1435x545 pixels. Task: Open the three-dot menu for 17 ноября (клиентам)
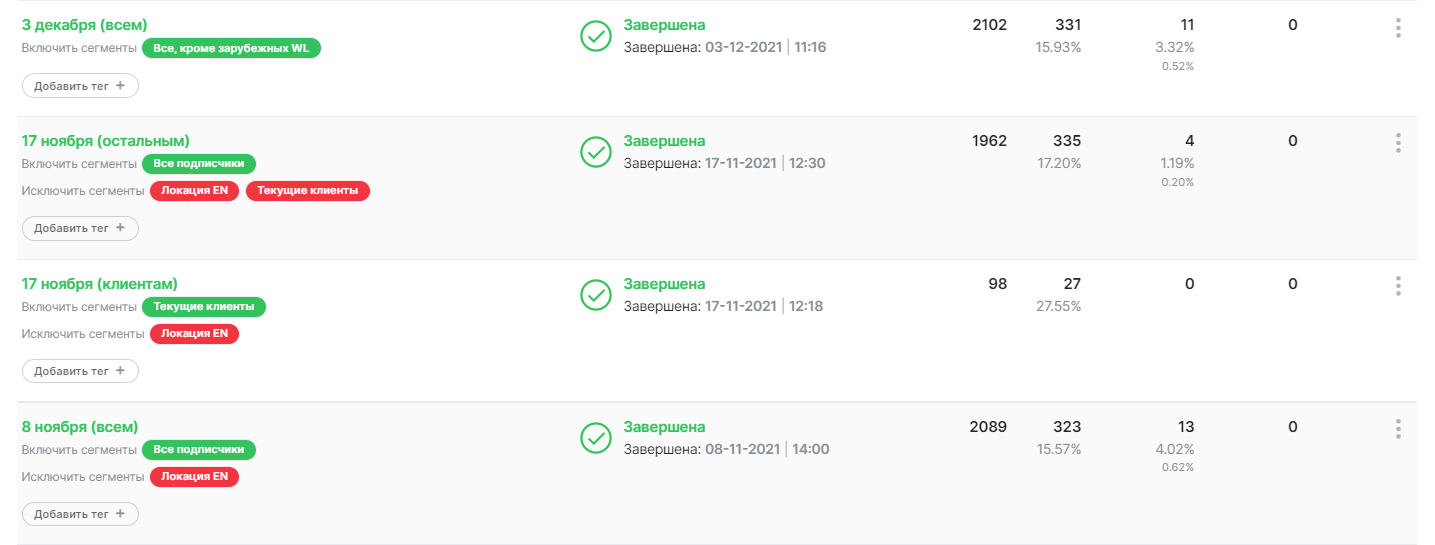[x=1398, y=286]
